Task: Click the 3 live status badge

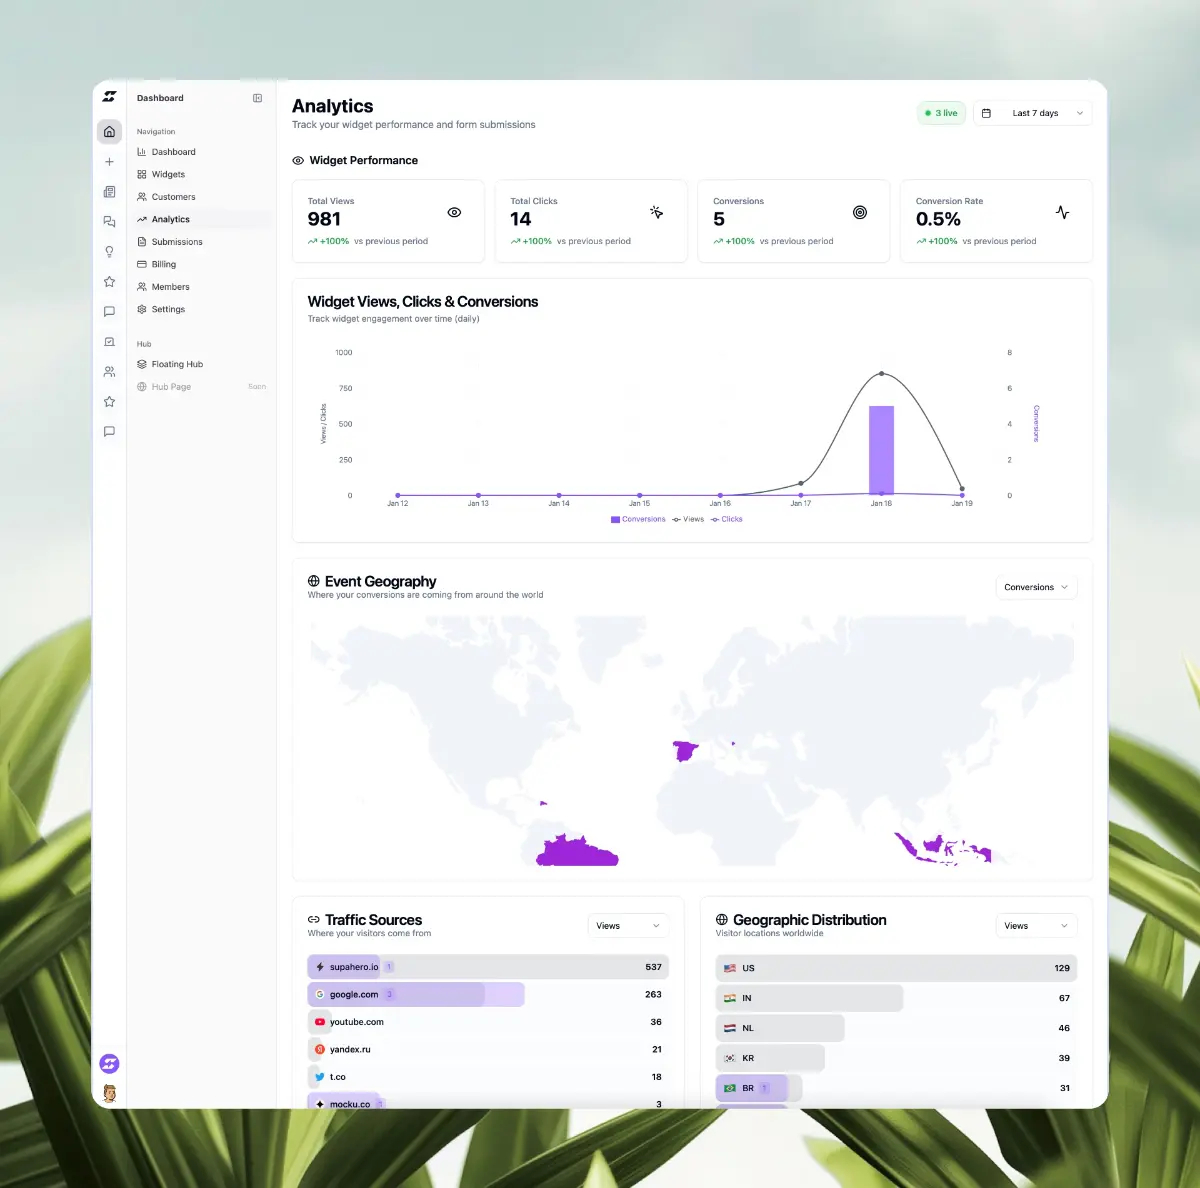Action: [941, 113]
